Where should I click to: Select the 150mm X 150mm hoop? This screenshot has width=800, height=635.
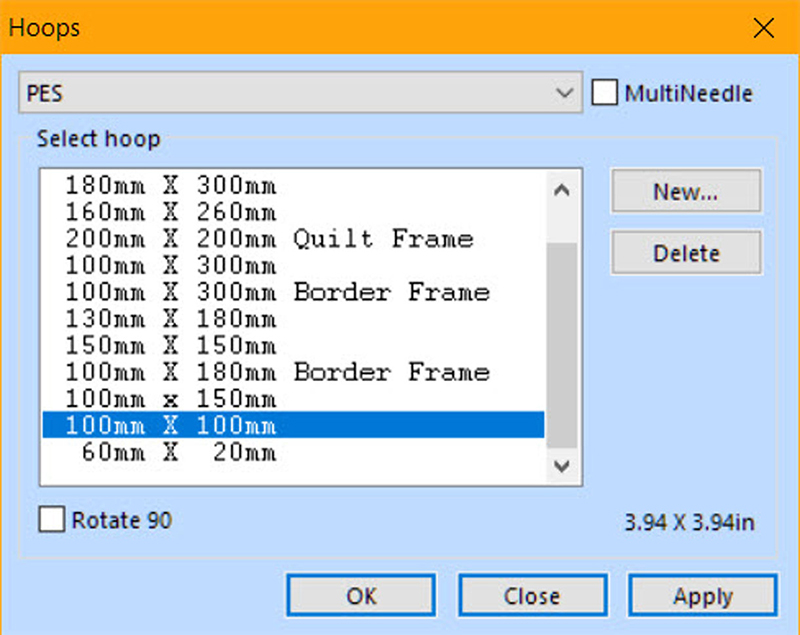[x=170, y=346]
